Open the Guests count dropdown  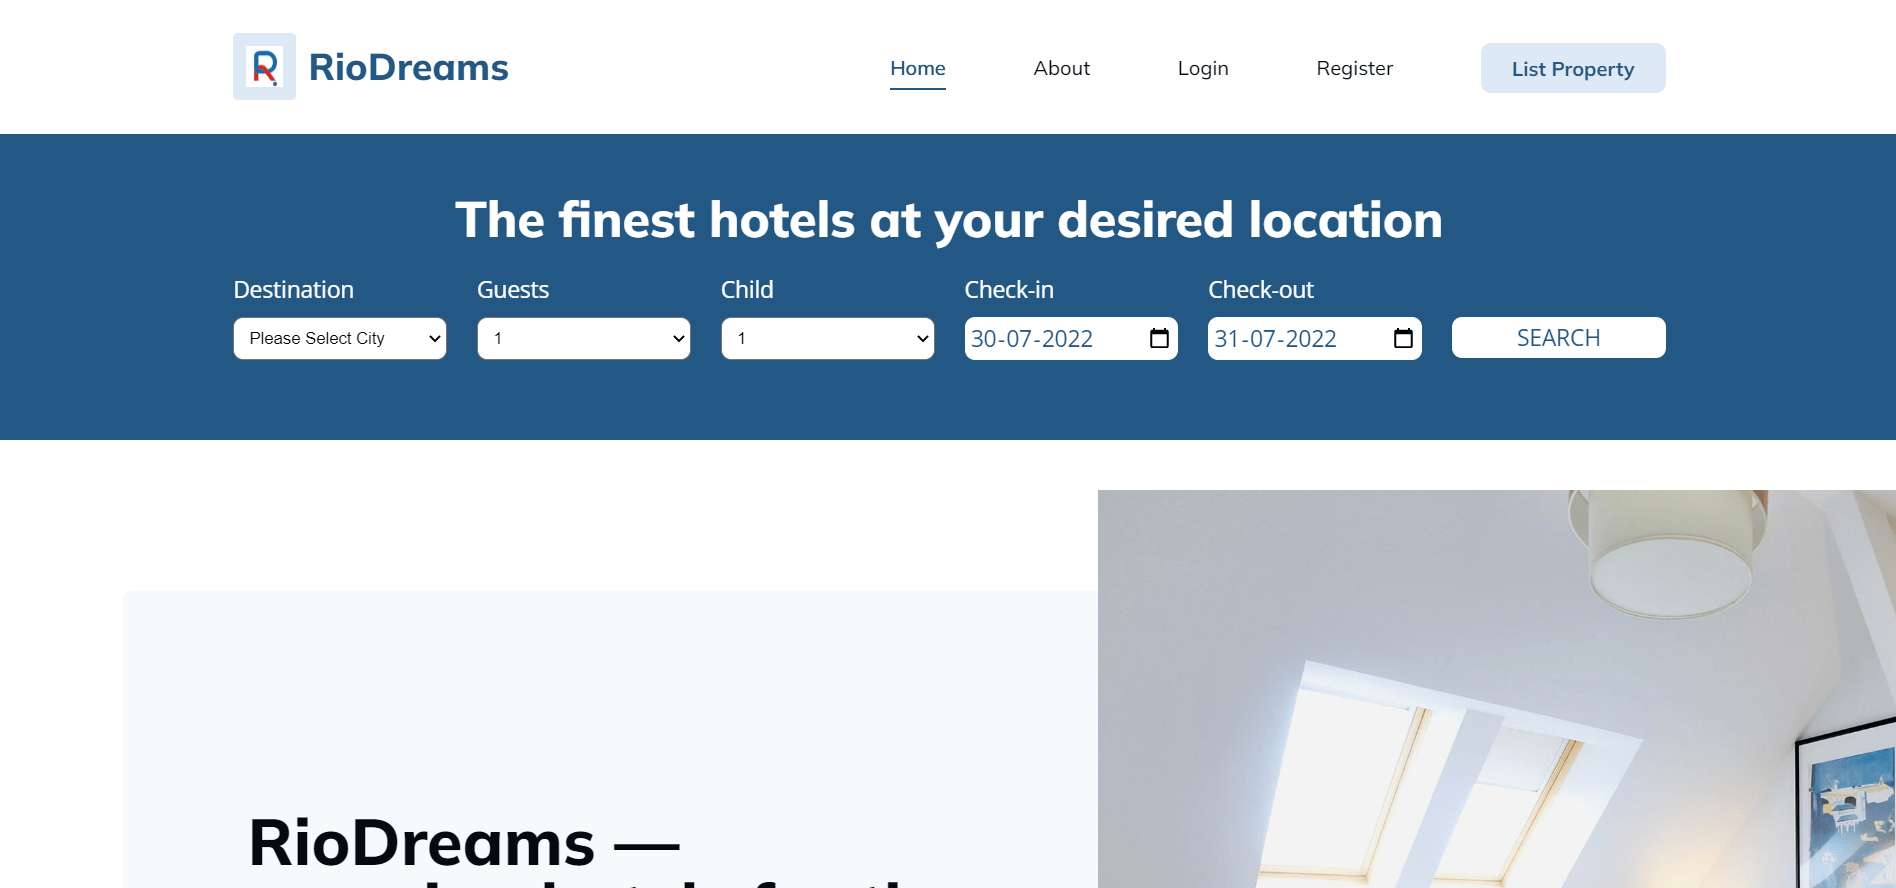click(x=584, y=338)
